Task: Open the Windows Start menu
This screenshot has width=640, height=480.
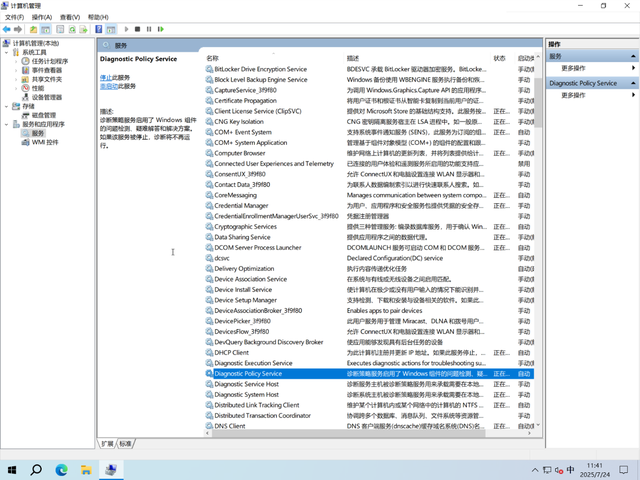Action: point(12,470)
